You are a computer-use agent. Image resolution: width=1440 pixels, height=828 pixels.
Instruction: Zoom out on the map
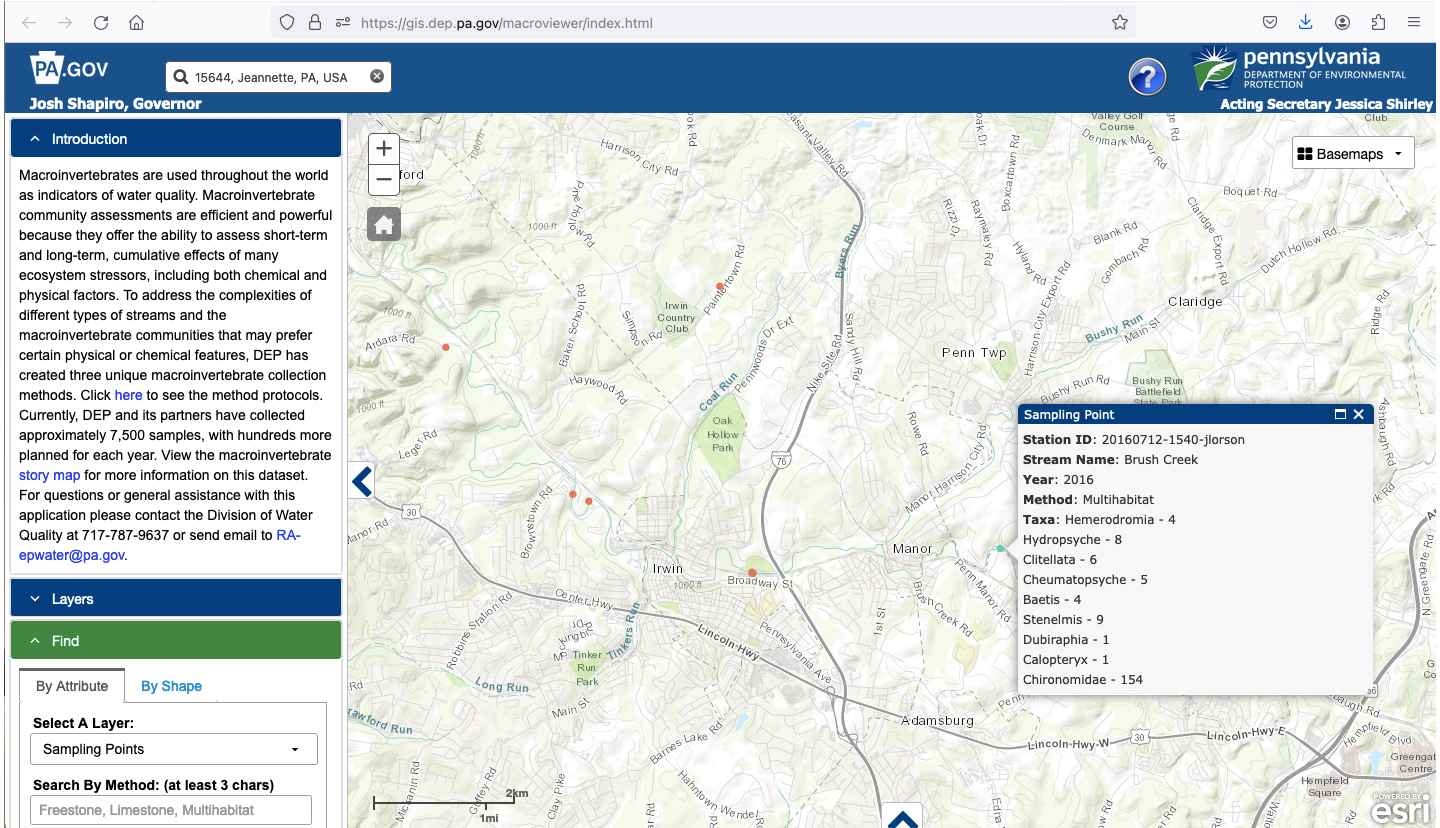(x=384, y=180)
